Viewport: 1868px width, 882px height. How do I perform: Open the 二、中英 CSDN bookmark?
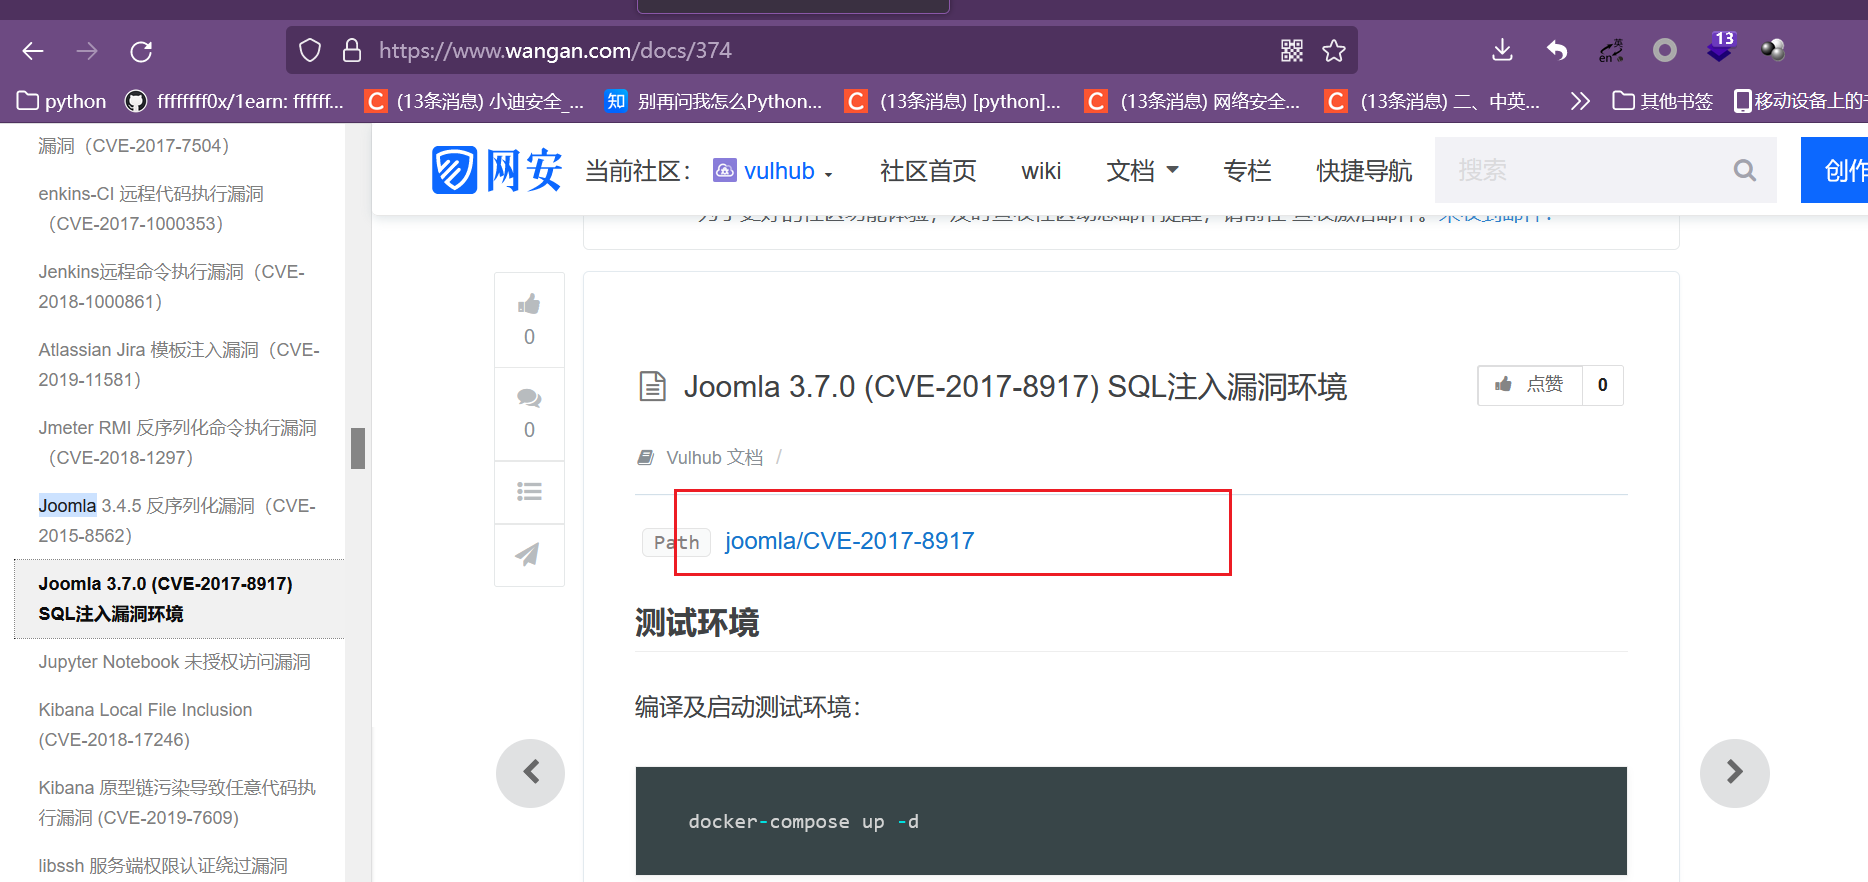pos(1433,101)
